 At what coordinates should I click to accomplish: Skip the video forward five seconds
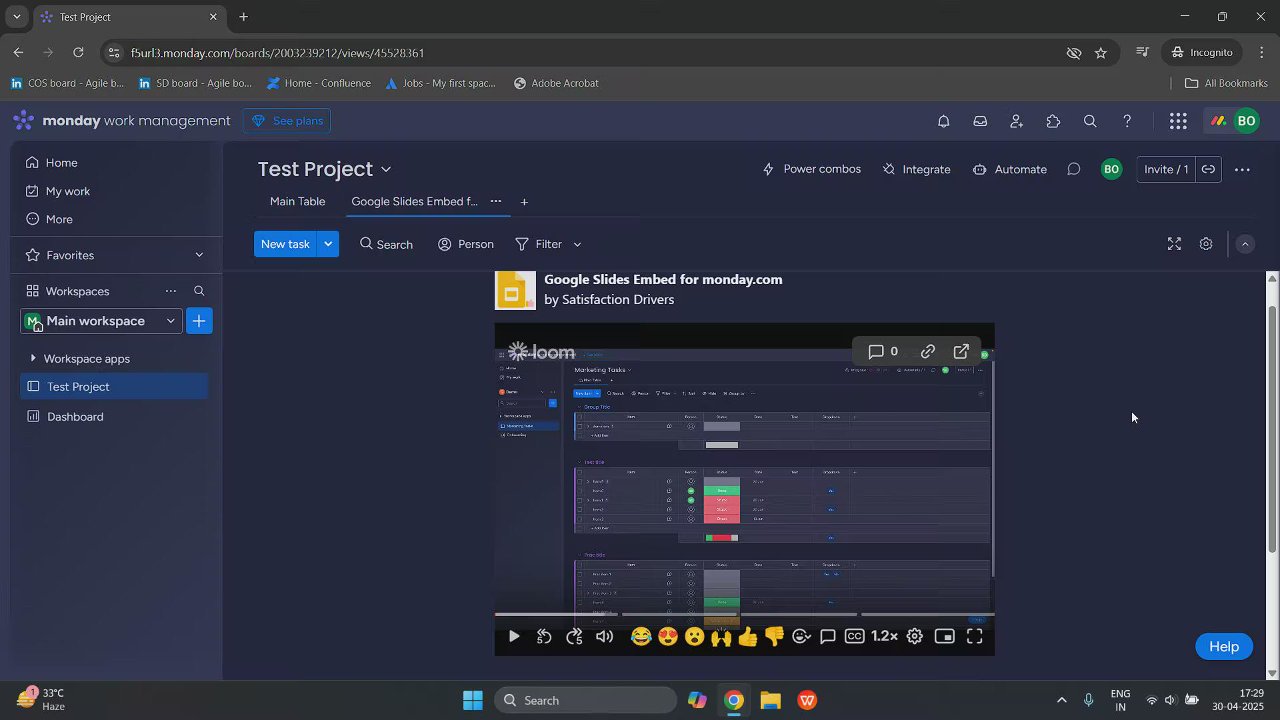[574, 636]
